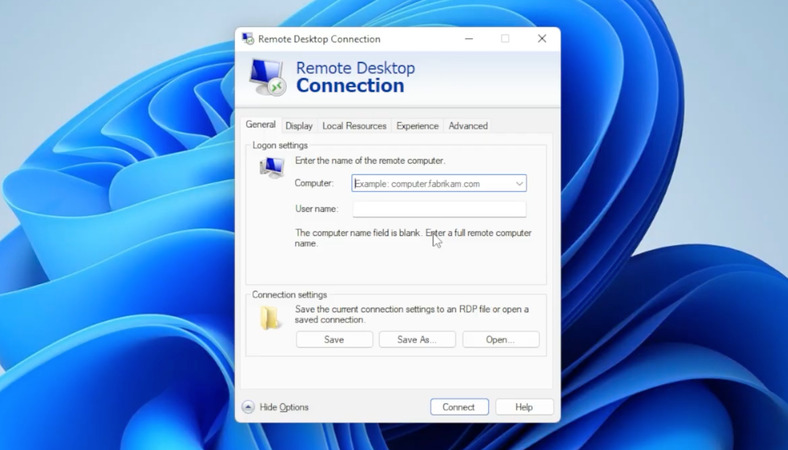Open the Computer name dropdown list
Viewport: 788px width, 450px height.
click(519, 184)
